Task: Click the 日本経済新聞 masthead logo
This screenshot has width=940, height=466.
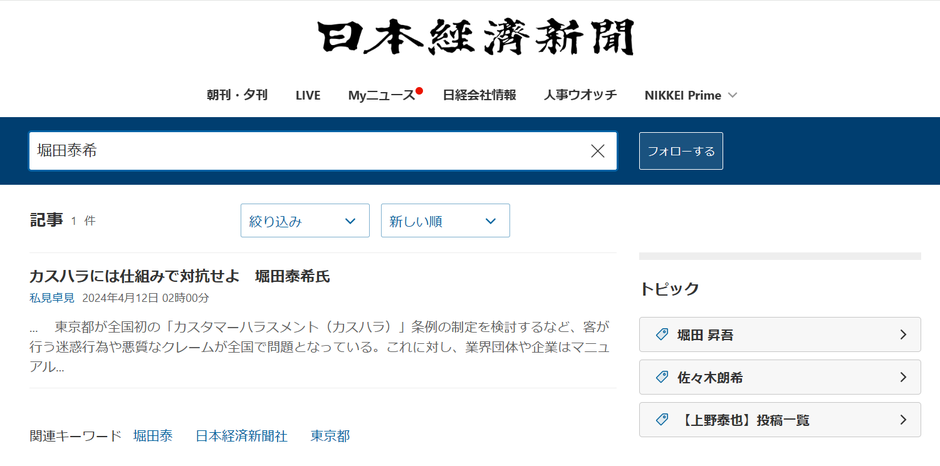Action: [x=475, y=37]
